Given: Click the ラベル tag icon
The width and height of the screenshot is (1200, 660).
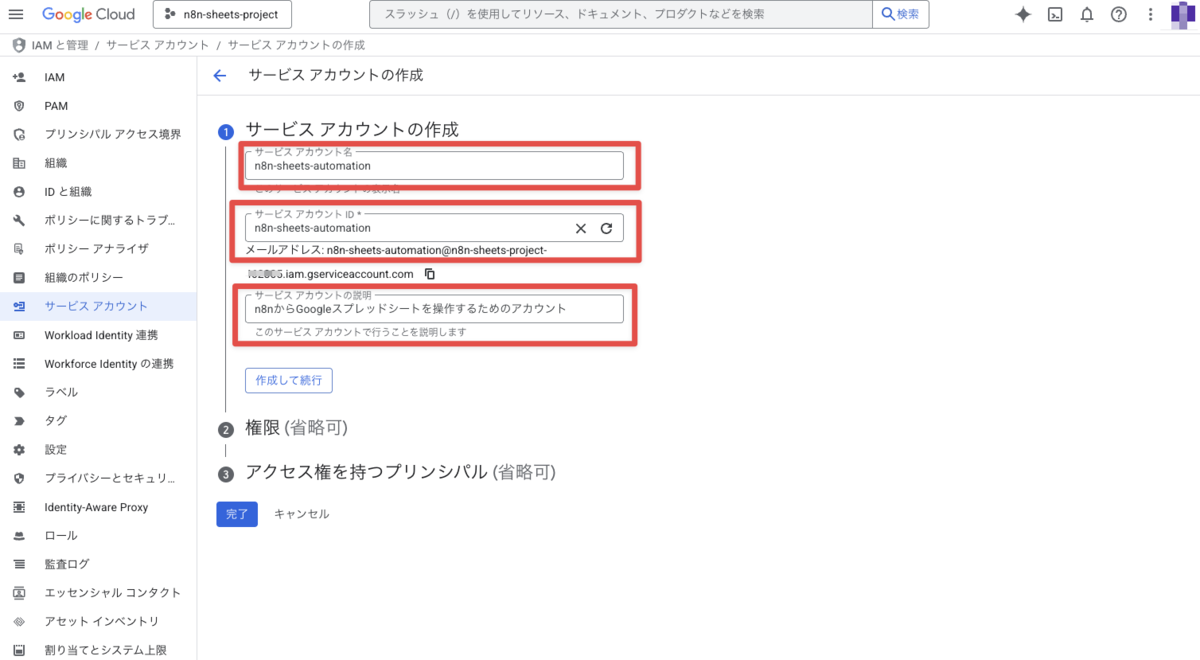Looking at the screenshot, I should pos(19,392).
